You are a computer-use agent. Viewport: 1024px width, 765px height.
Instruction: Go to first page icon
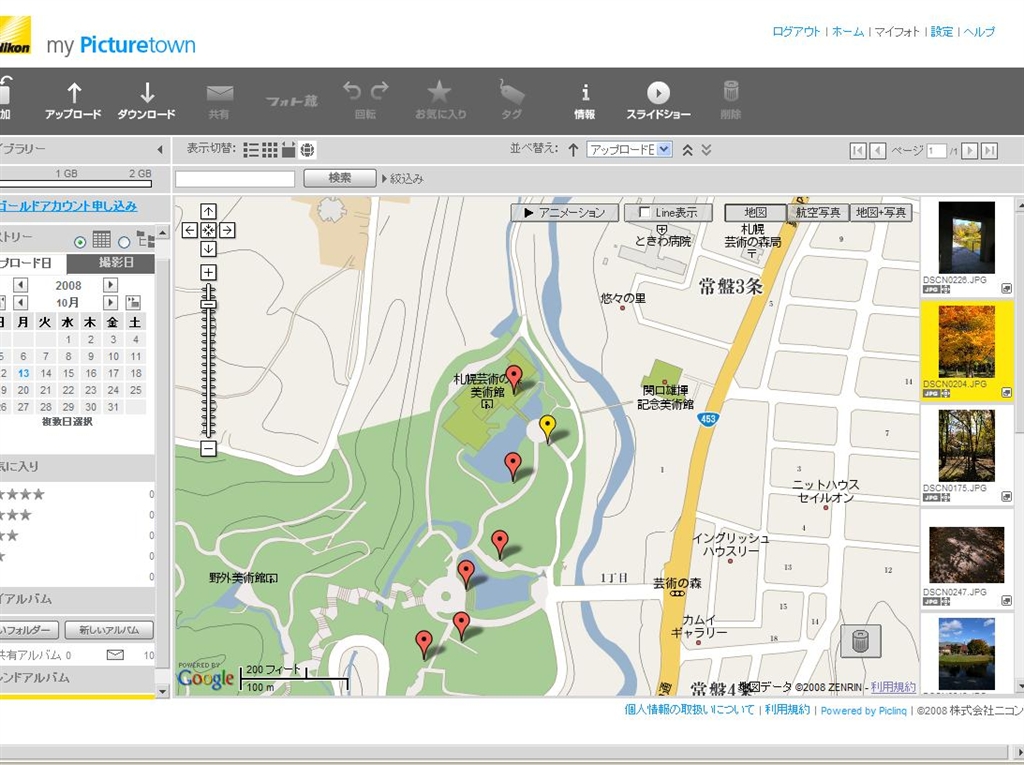point(858,151)
